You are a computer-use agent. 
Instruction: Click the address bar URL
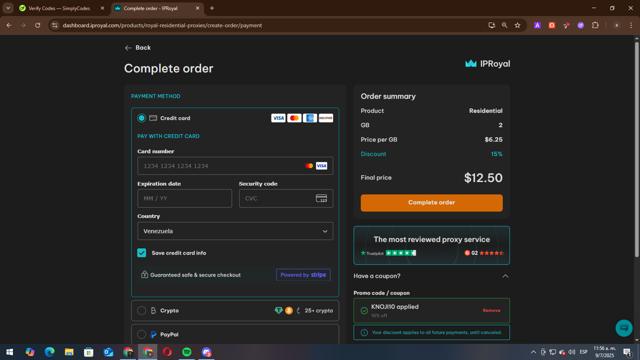tap(162, 25)
